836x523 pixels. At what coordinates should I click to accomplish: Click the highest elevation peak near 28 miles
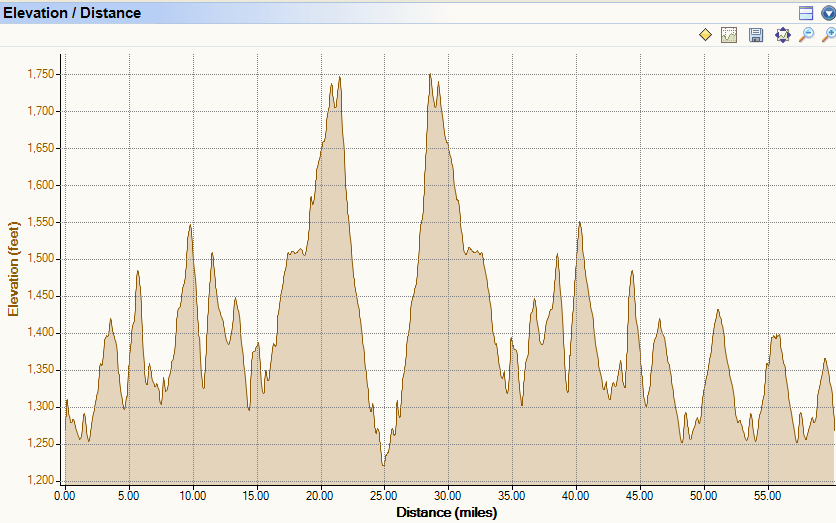click(430, 75)
